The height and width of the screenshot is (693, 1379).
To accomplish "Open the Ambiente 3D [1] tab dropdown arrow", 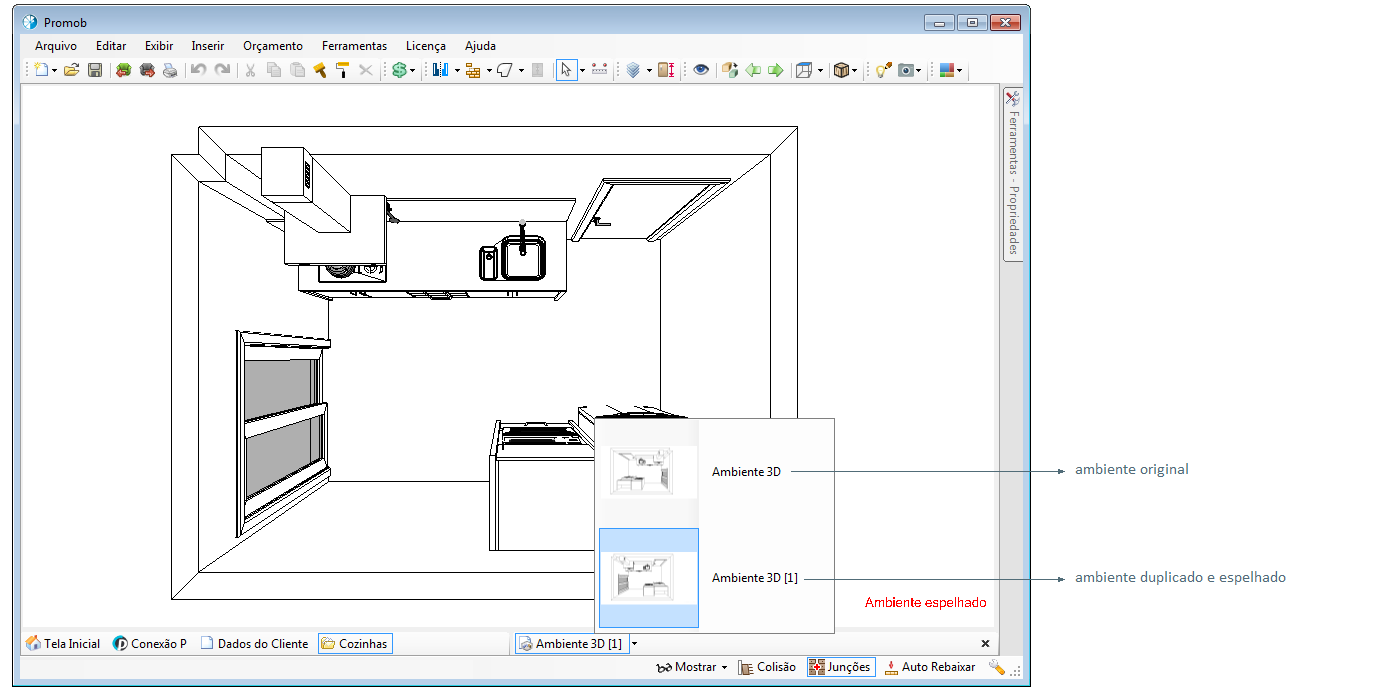I will pyautogui.click(x=634, y=644).
